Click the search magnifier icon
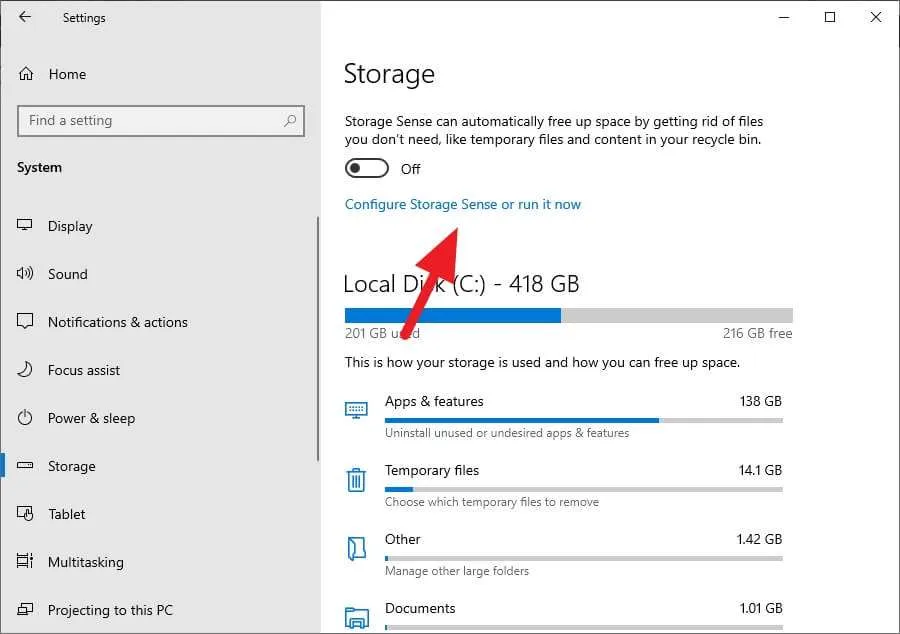The height and width of the screenshot is (634, 900). 290,120
